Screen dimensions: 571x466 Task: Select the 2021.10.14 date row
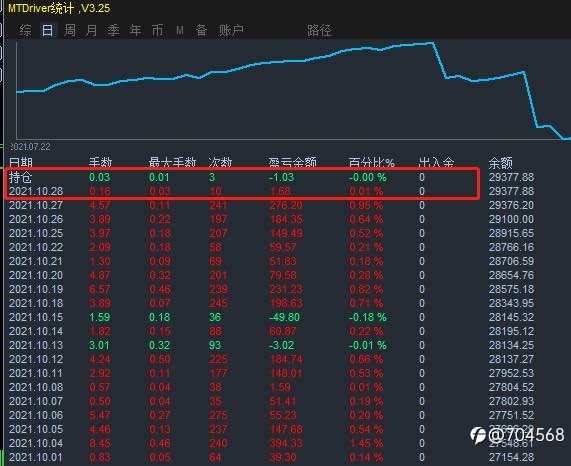[x=36, y=331]
